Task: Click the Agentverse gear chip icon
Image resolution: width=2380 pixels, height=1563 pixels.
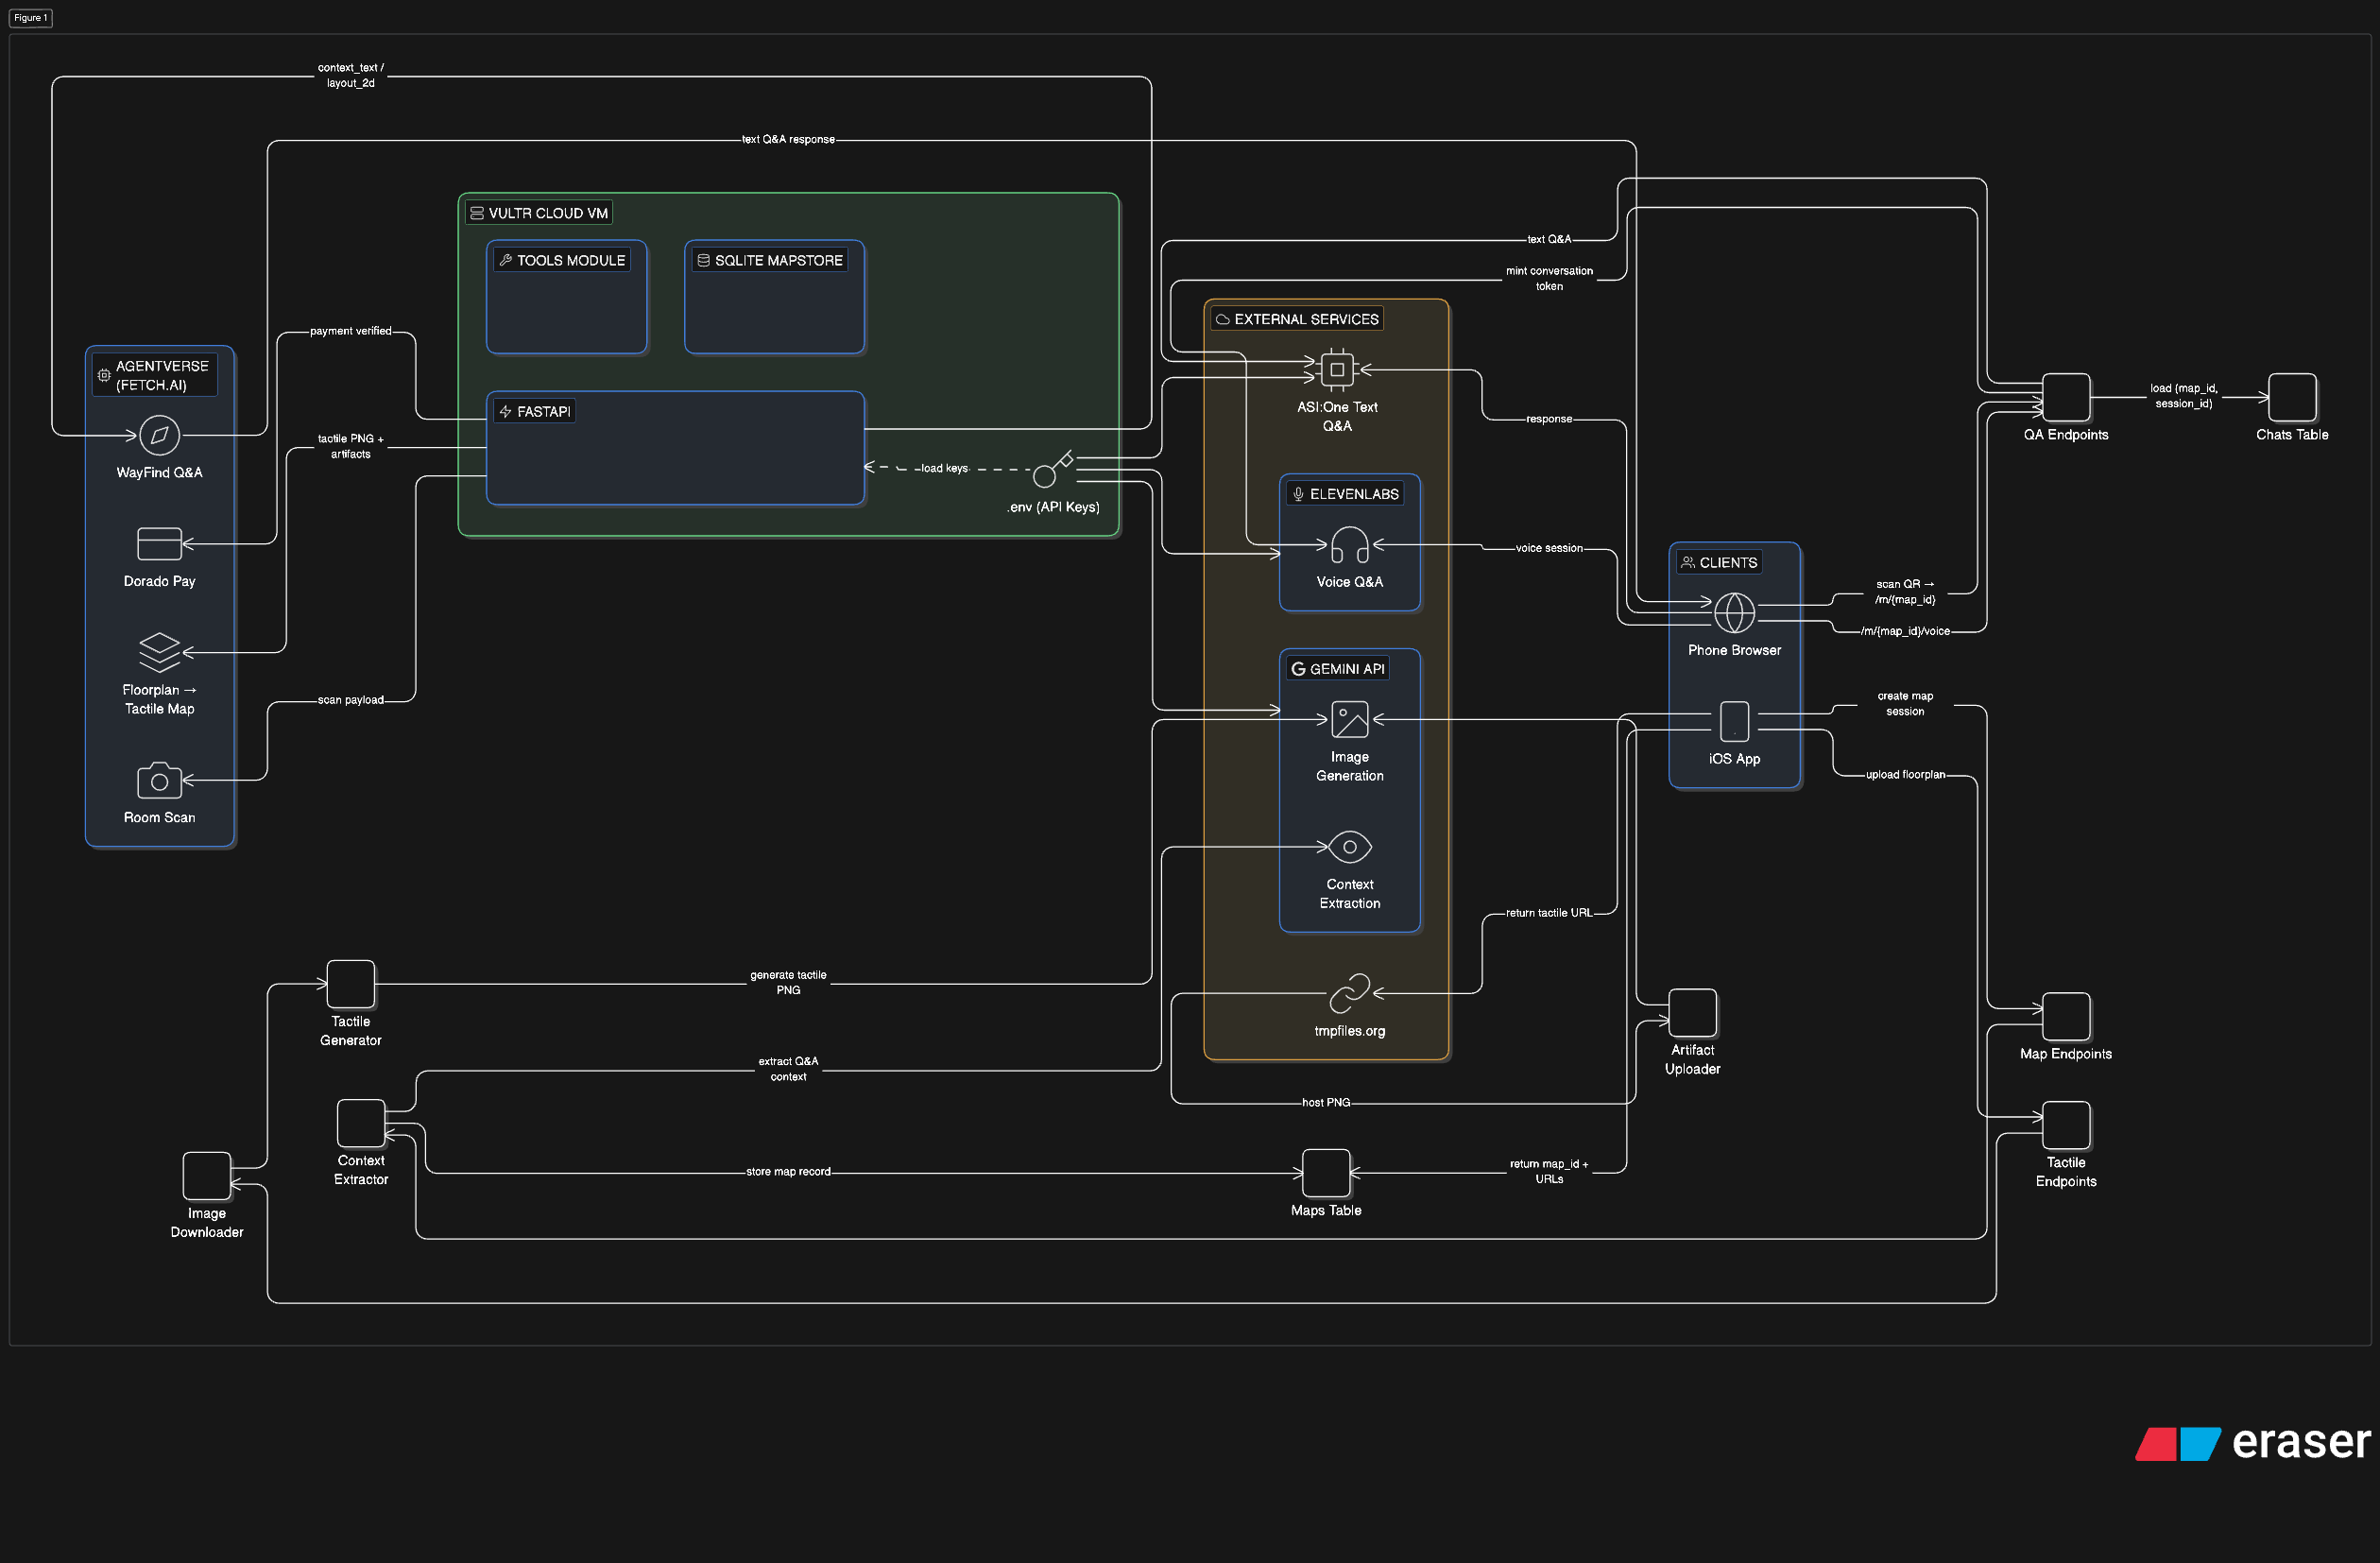Action: (104, 375)
